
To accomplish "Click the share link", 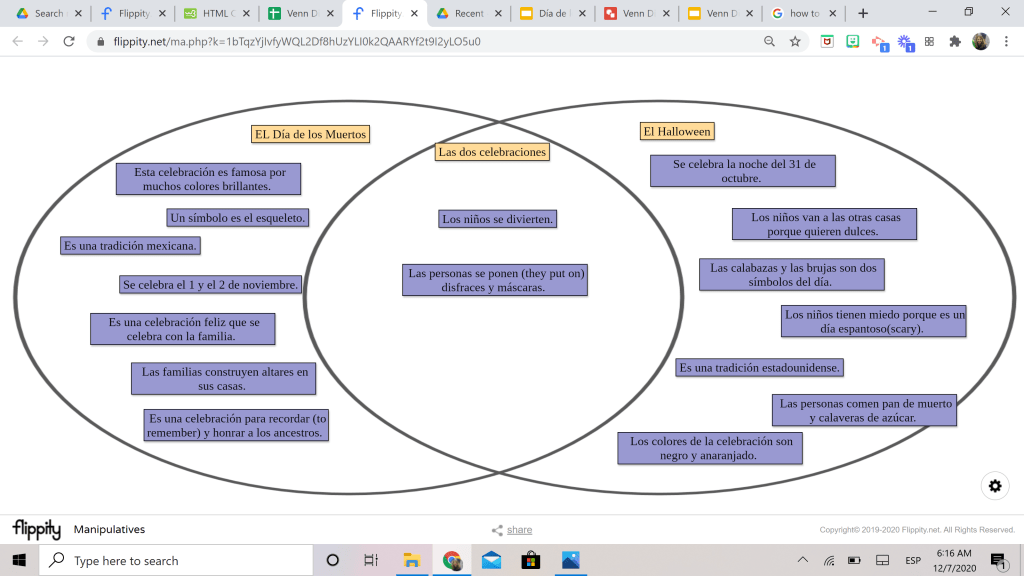I will (x=519, y=530).
